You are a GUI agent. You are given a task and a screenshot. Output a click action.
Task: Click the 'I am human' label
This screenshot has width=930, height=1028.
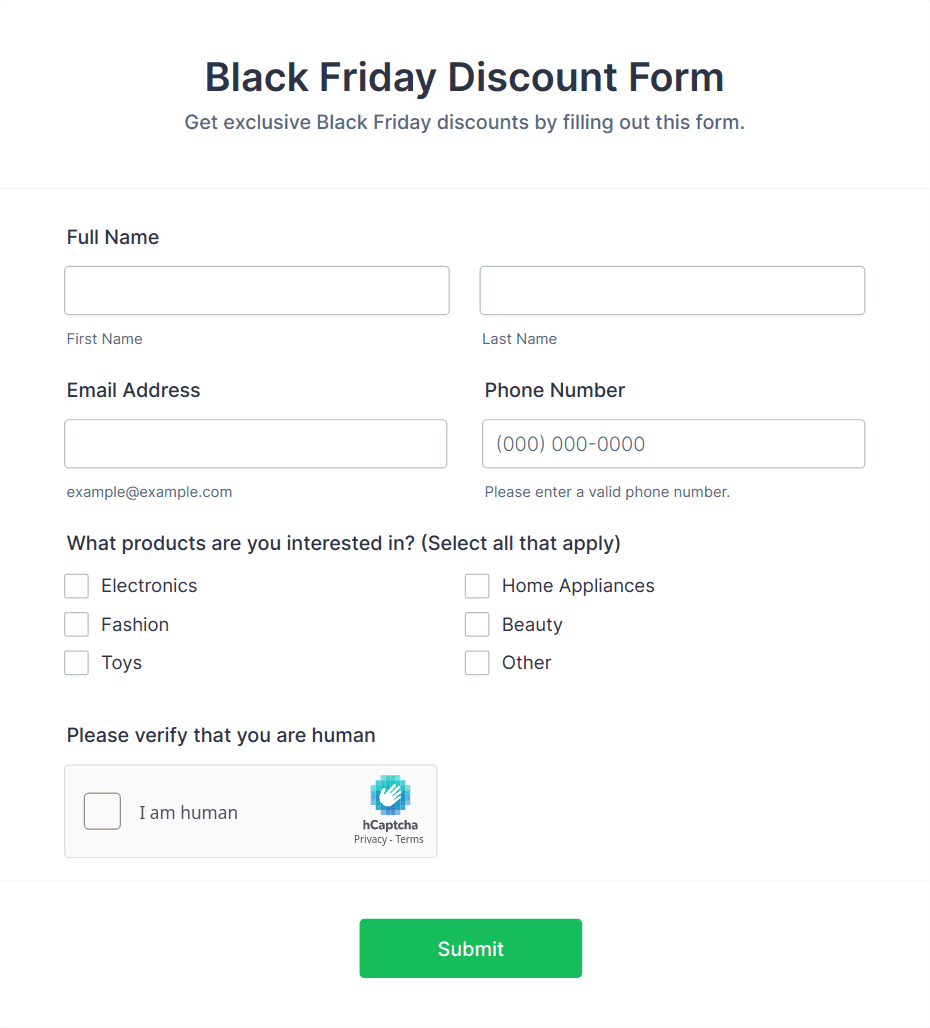(188, 812)
